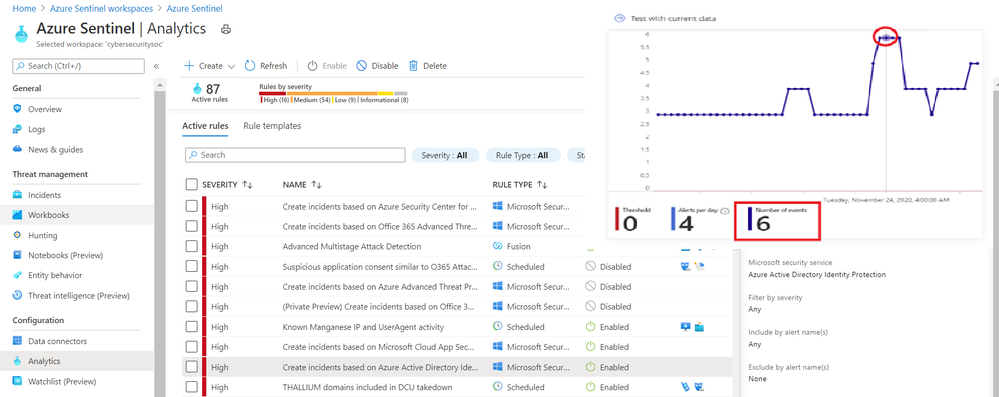Viewport: 999px width, 397px height.
Task: Select the Active rules tab
Action: (205, 126)
